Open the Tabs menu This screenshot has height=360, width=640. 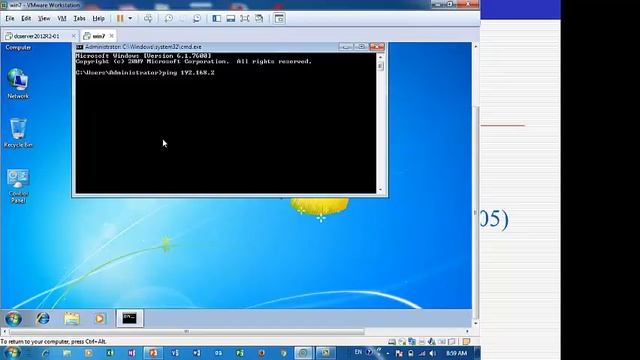click(79, 18)
